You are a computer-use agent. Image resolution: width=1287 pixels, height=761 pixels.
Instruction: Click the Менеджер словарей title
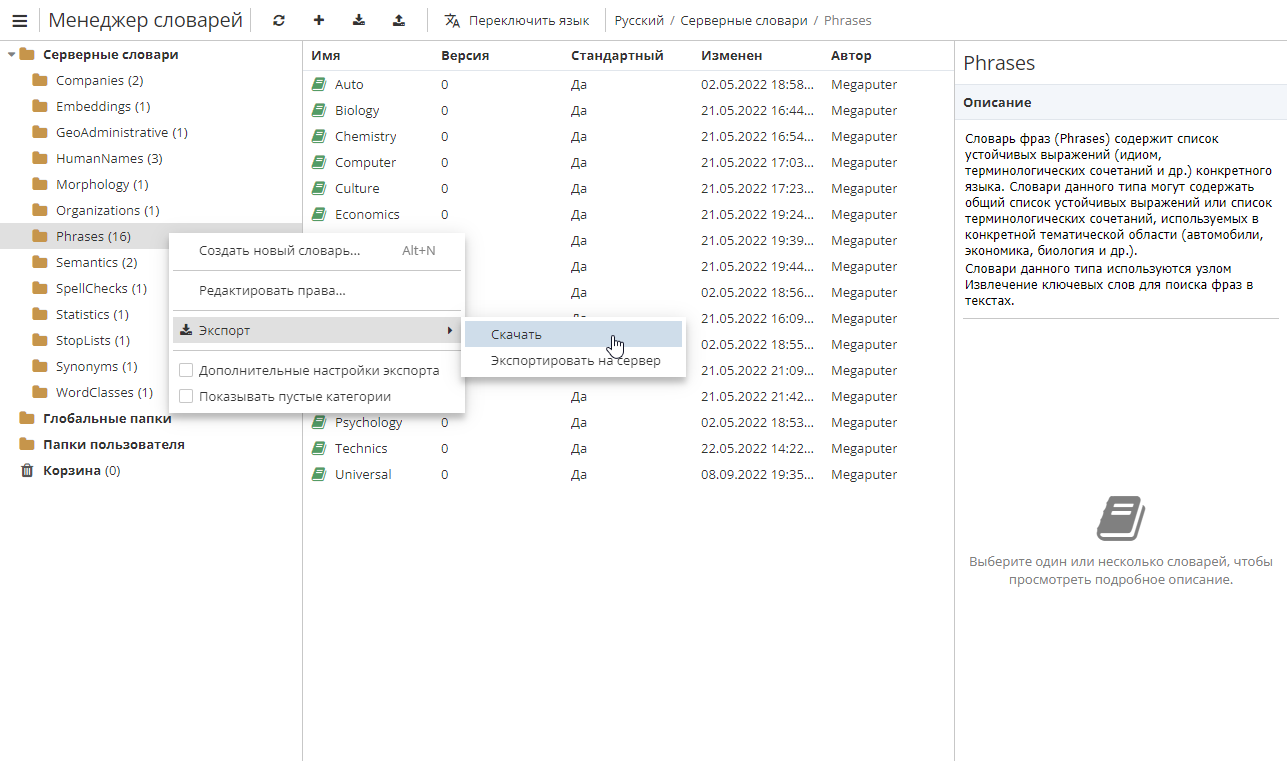[146, 20]
